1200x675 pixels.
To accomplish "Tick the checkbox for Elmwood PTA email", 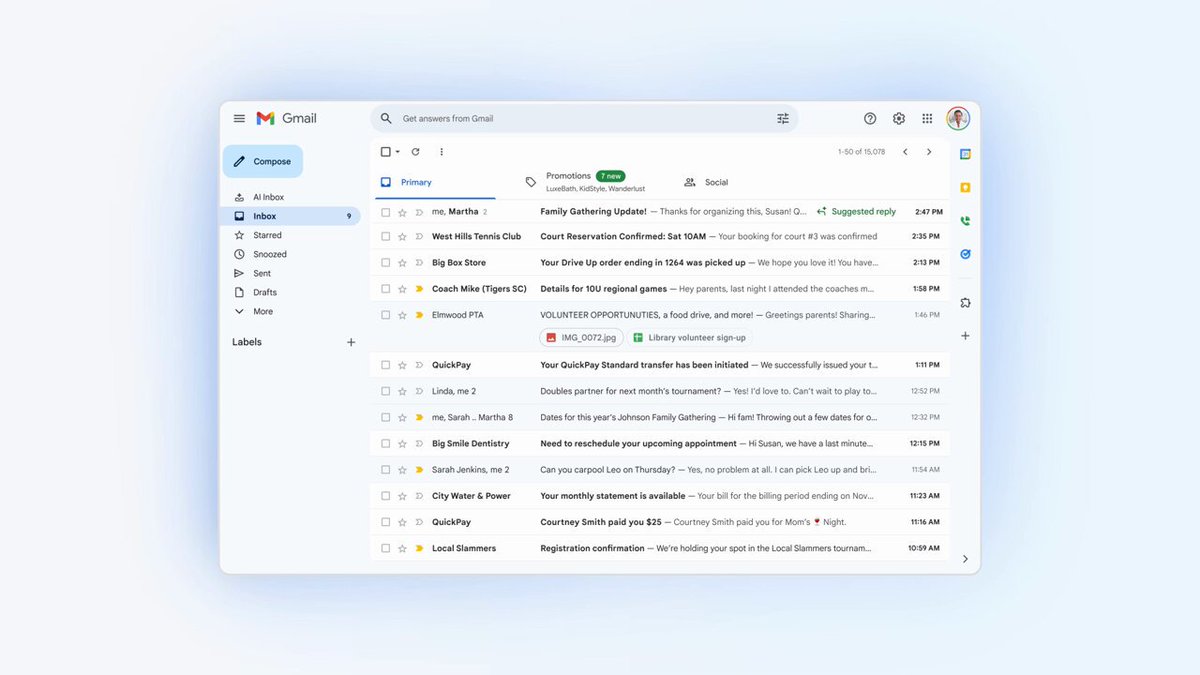I will pos(385,315).
